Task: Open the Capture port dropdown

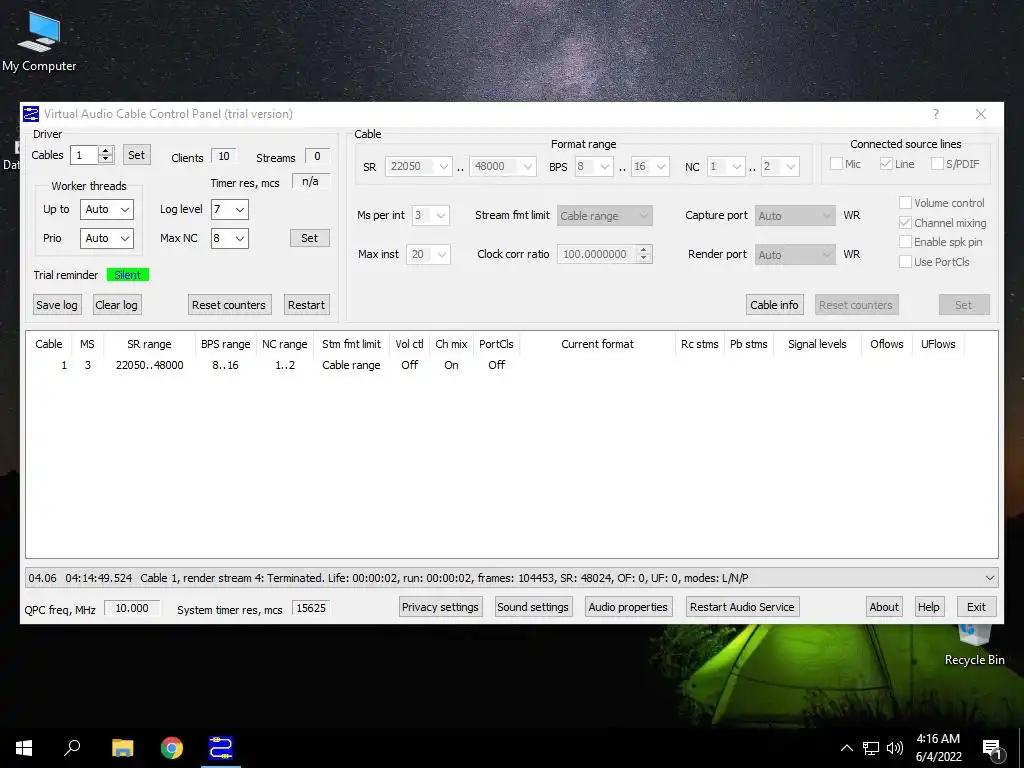Action: pyautogui.click(x=795, y=216)
